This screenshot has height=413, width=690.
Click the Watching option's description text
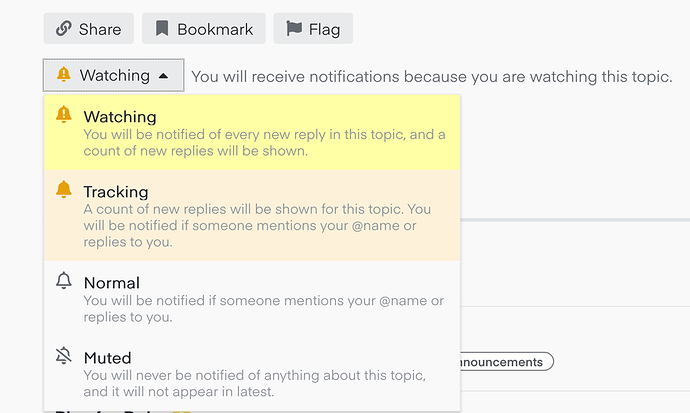coord(264,144)
